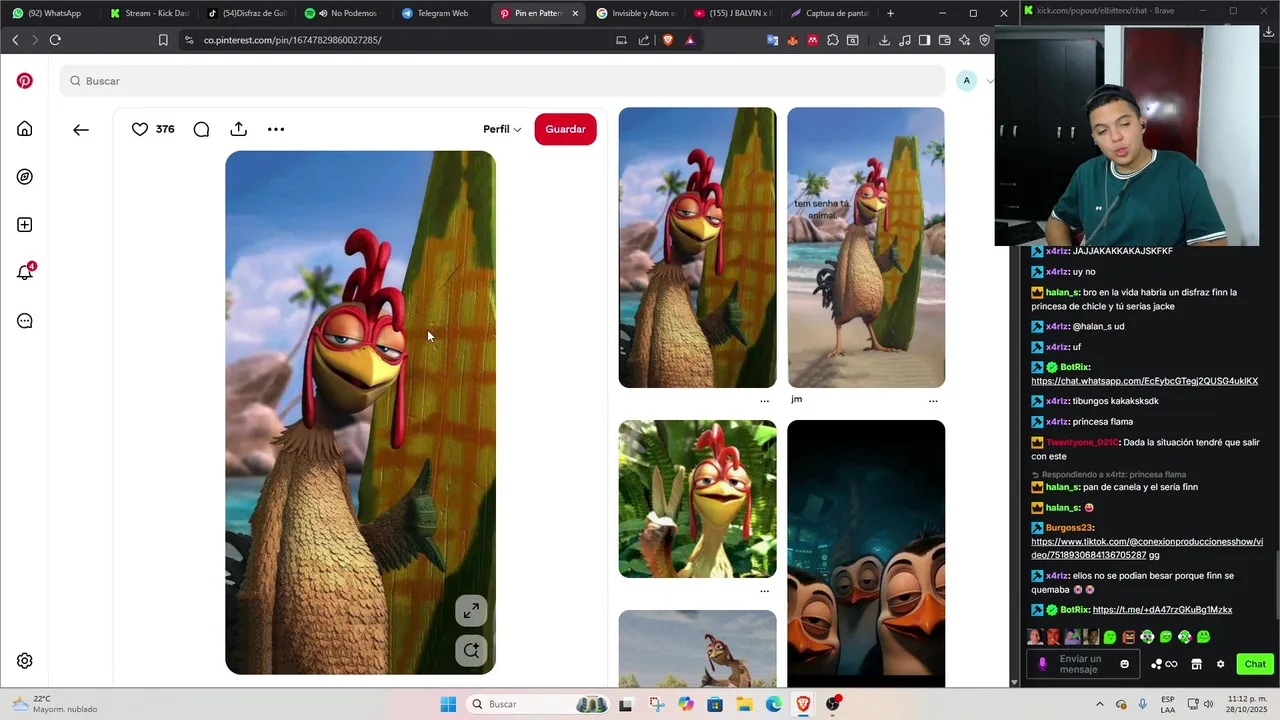Open the settings gear in Pinterest sidebar
The height and width of the screenshot is (720, 1280).
(25, 661)
